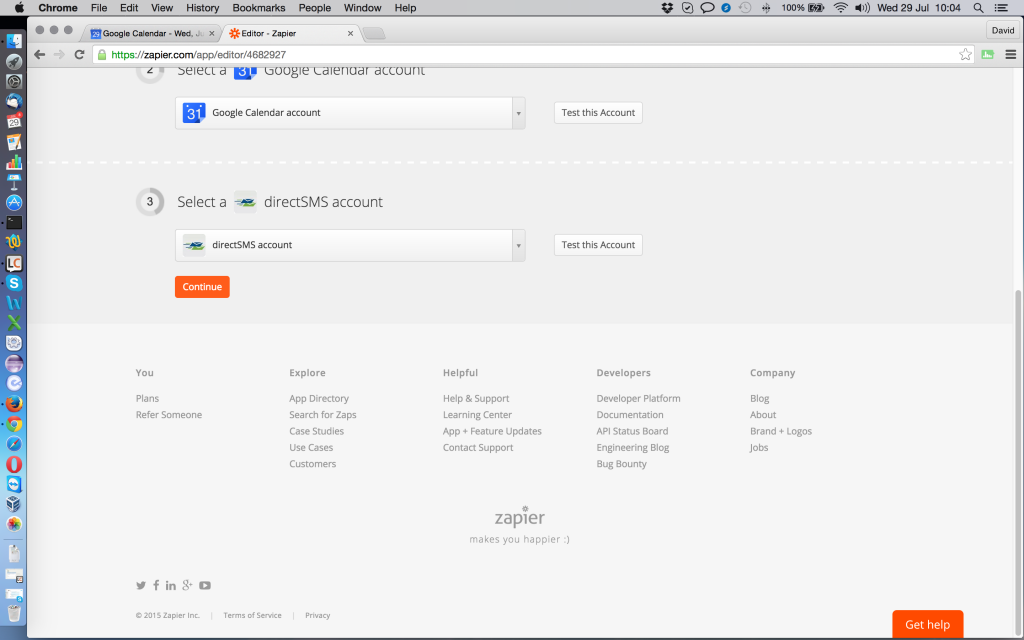The height and width of the screenshot is (640, 1024).
Task: Open App Store from the Dock
Action: pos(14,202)
